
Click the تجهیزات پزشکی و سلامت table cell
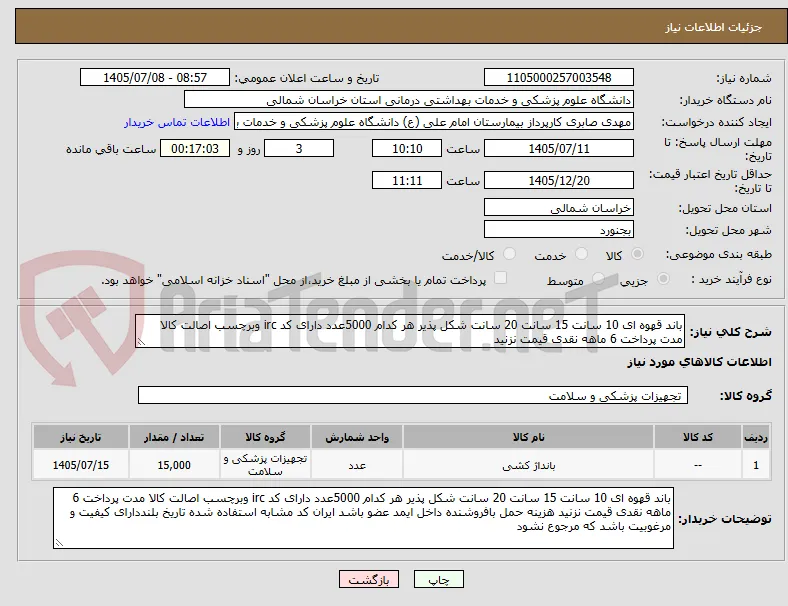[265, 465]
